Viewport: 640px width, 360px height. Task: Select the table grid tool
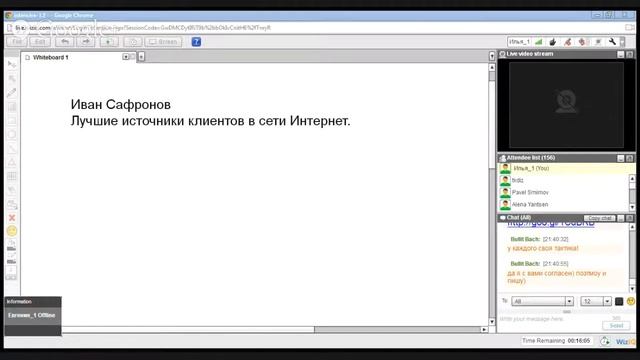point(12,176)
